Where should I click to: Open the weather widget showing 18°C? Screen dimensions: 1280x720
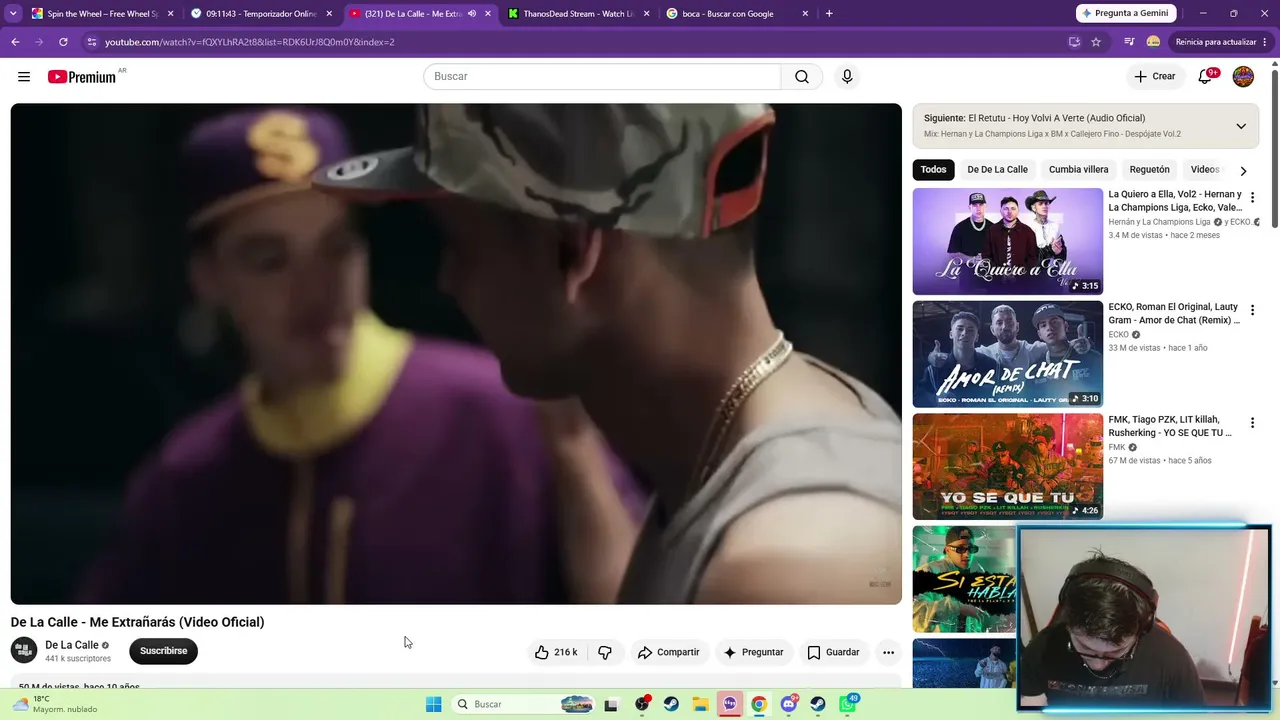click(x=55, y=704)
